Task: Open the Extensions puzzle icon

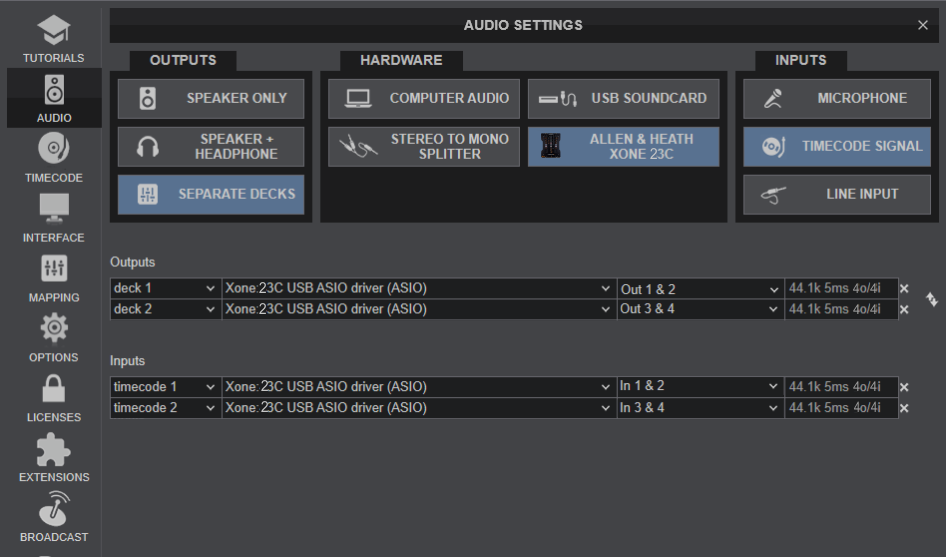Action: (53, 458)
